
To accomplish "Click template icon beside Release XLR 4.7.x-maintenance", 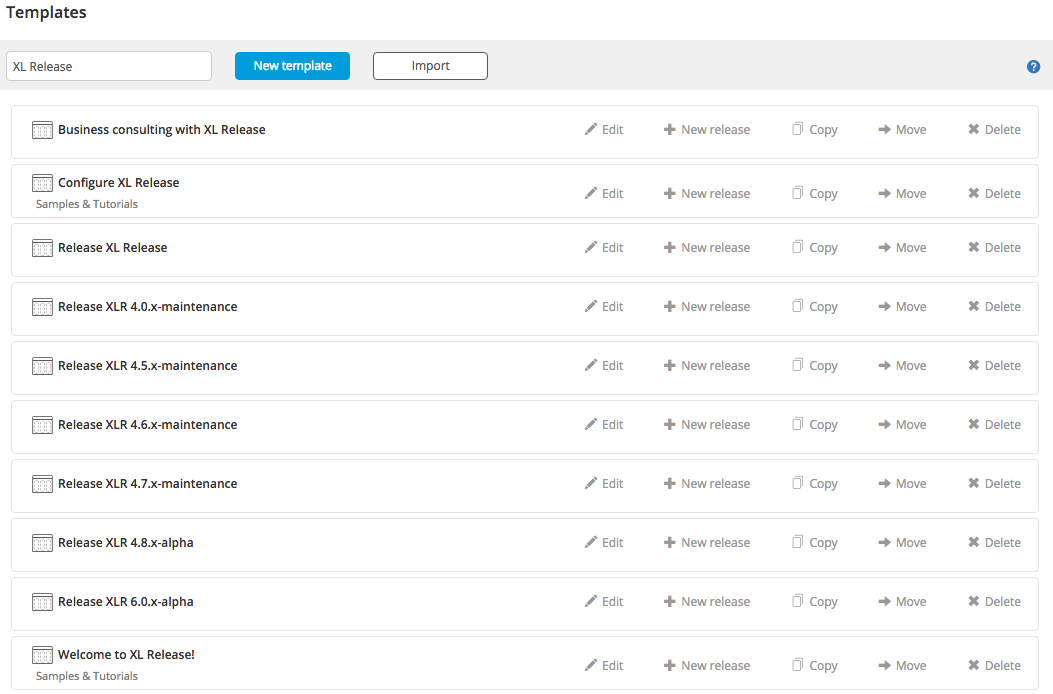I will [42, 484].
